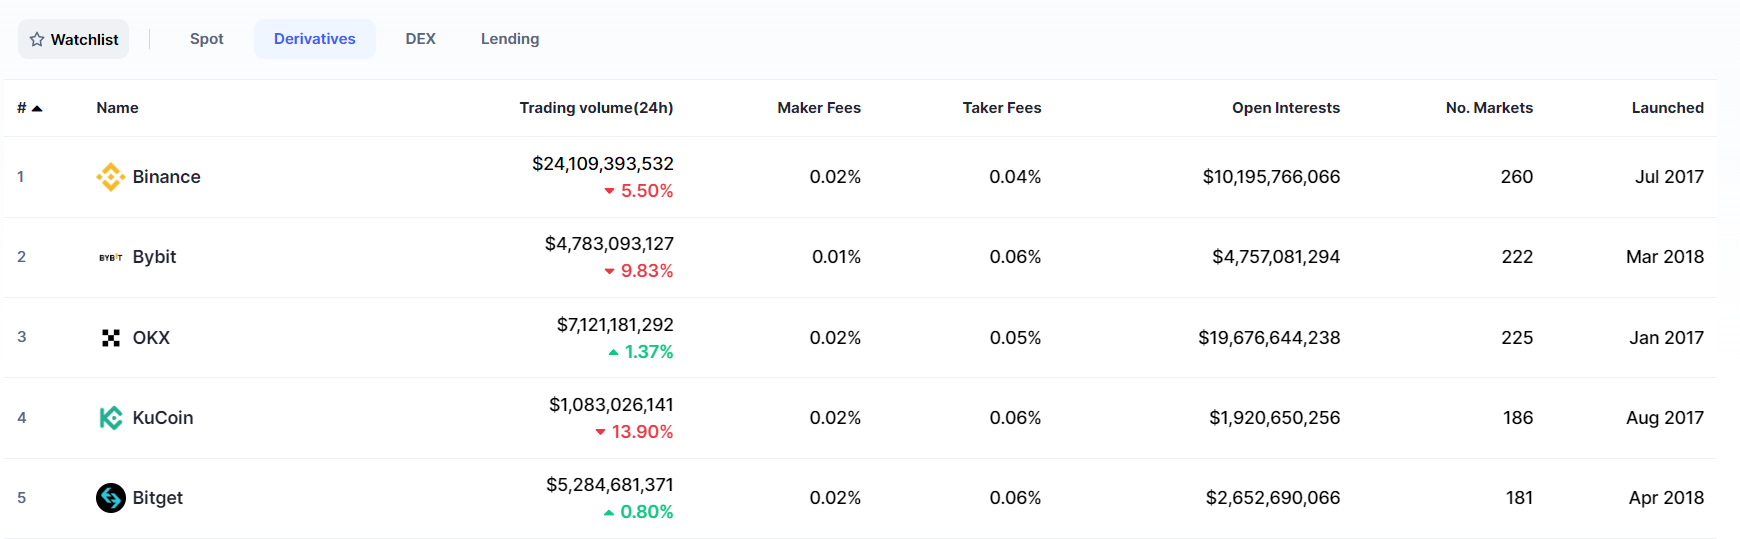The image size is (1740, 539).
Task: Click the Bybit exchange logo icon
Action: click(111, 258)
